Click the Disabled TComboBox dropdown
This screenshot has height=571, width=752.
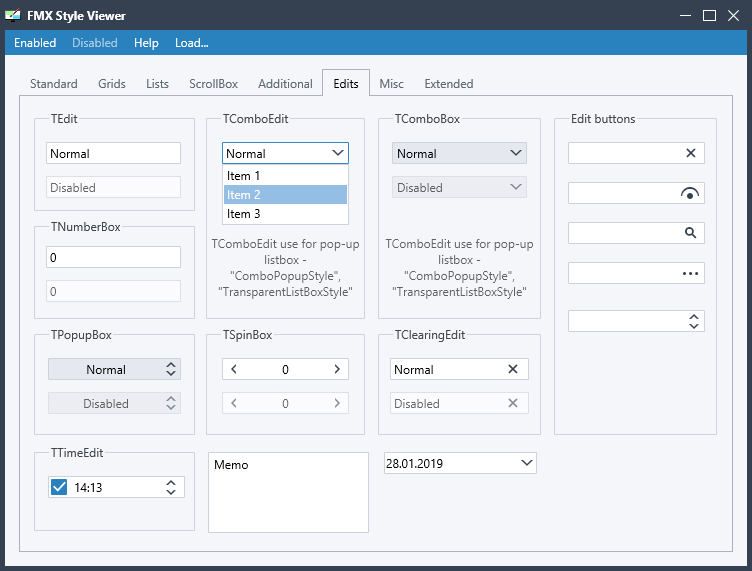click(459, 187)
